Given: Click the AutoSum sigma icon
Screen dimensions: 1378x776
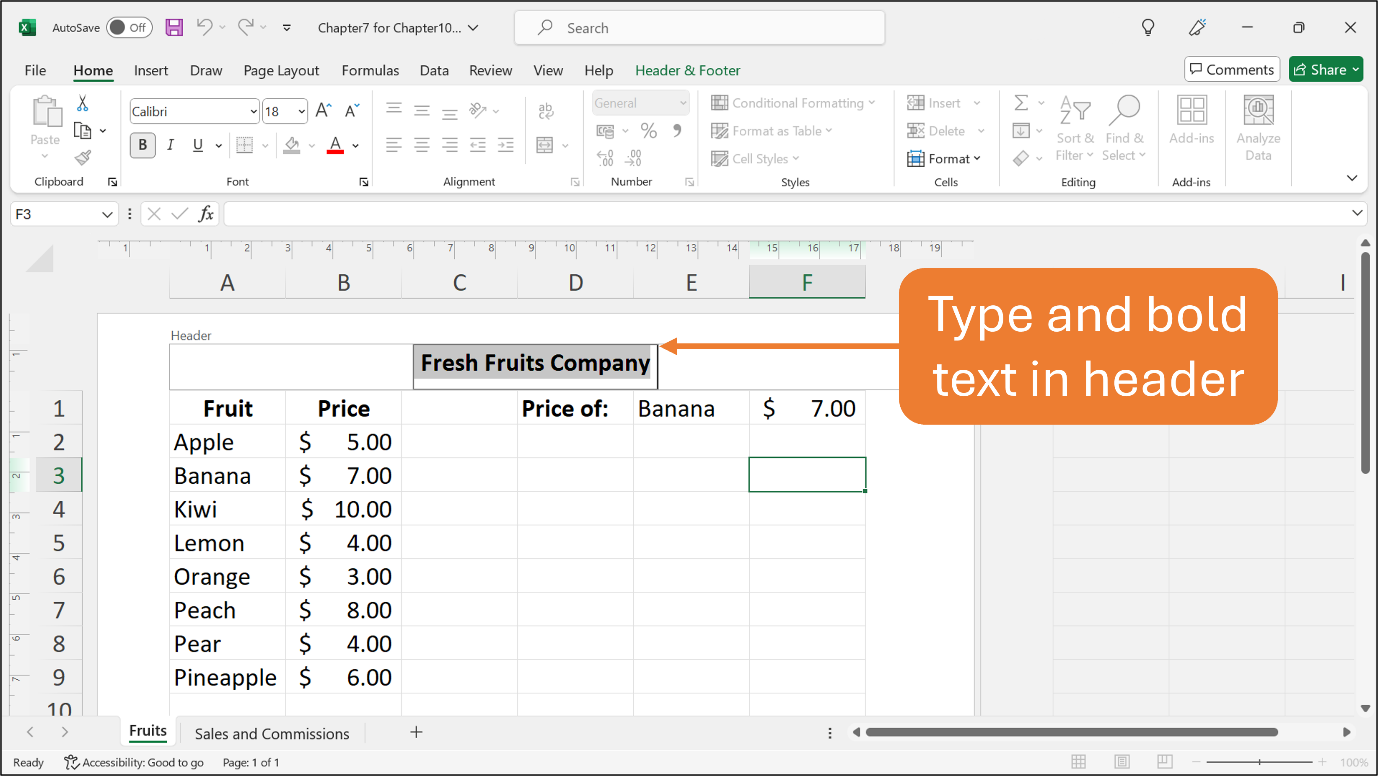Looking at the screenshot, I should coord(1021,103).
